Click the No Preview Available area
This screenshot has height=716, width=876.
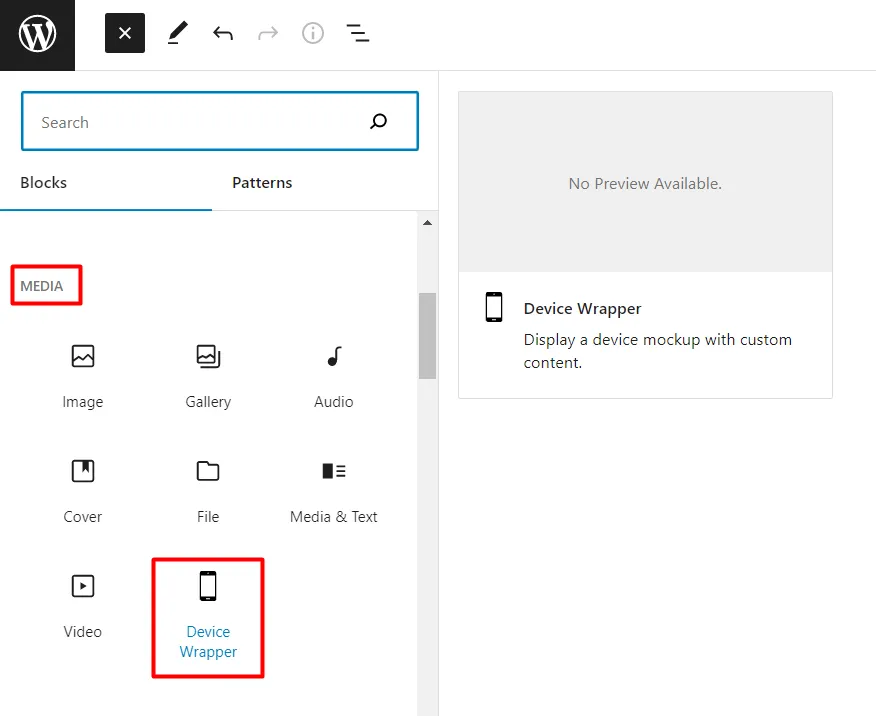645,183
